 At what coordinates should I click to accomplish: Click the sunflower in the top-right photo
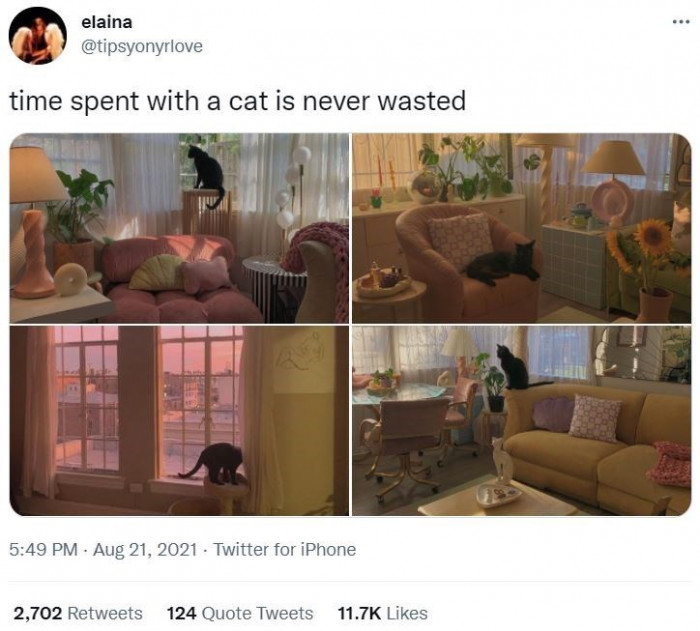click(653, 237)
